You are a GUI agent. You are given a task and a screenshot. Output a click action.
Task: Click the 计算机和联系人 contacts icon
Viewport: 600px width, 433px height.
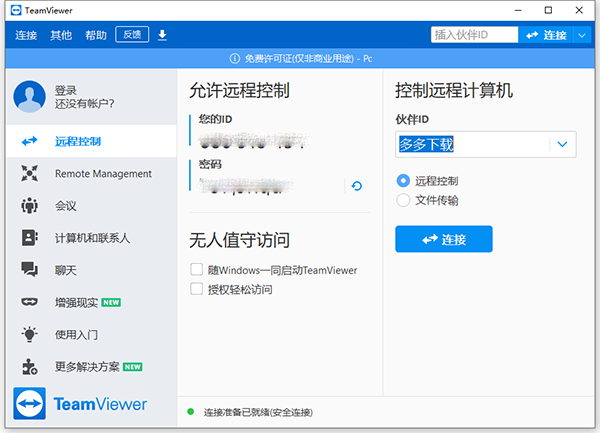(x=29, y=238)
